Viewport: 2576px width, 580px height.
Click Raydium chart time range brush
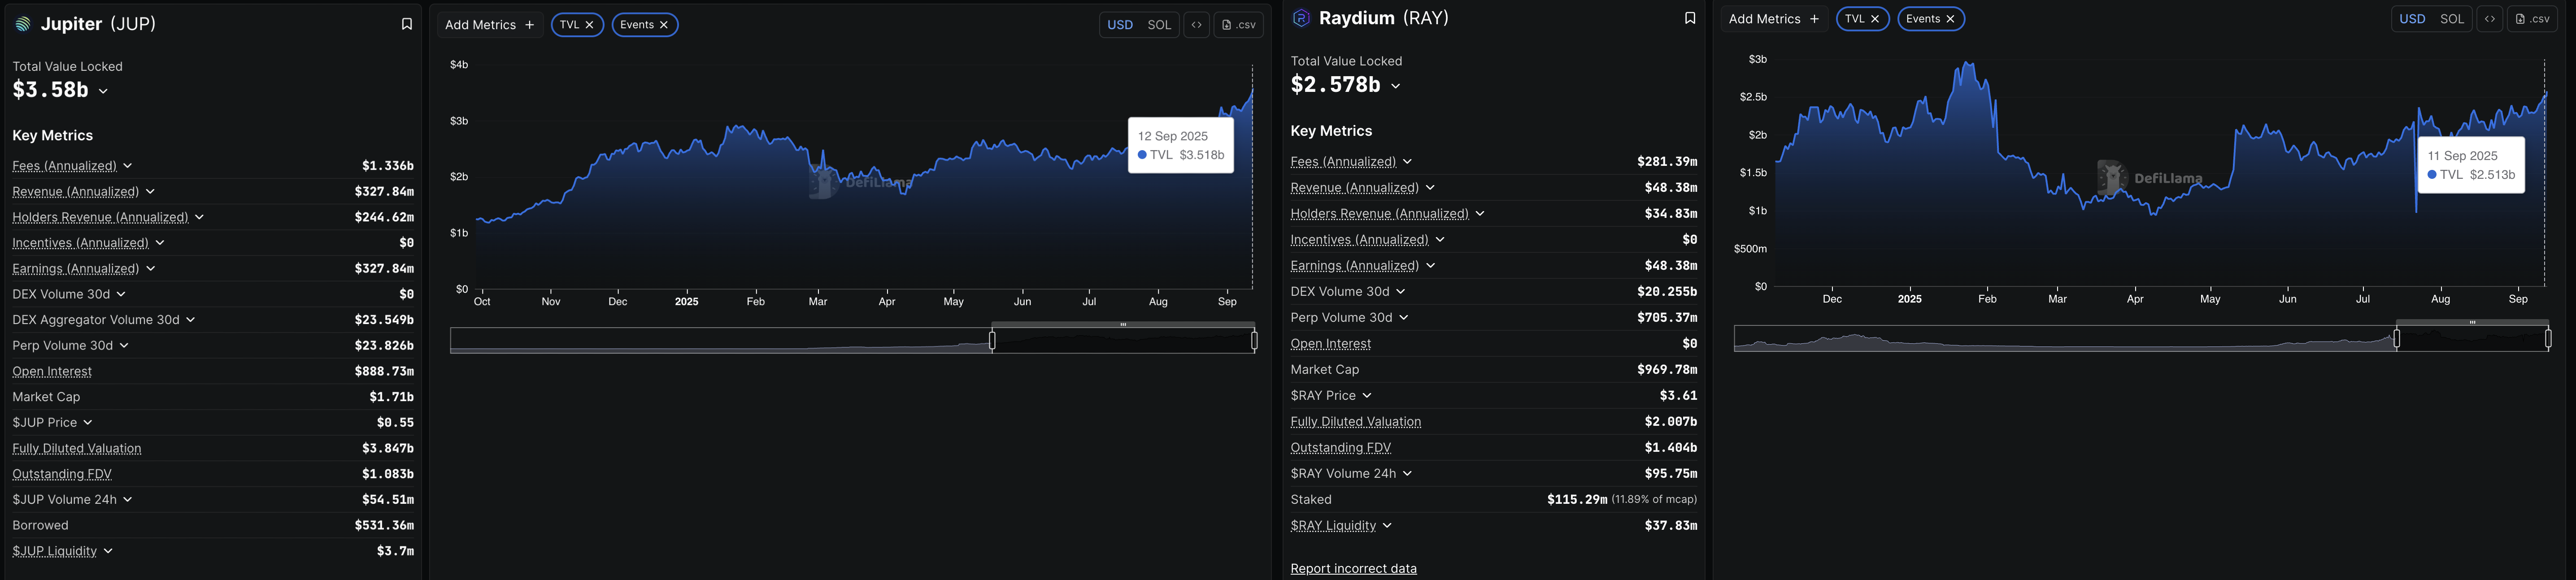coord(2471,339)
